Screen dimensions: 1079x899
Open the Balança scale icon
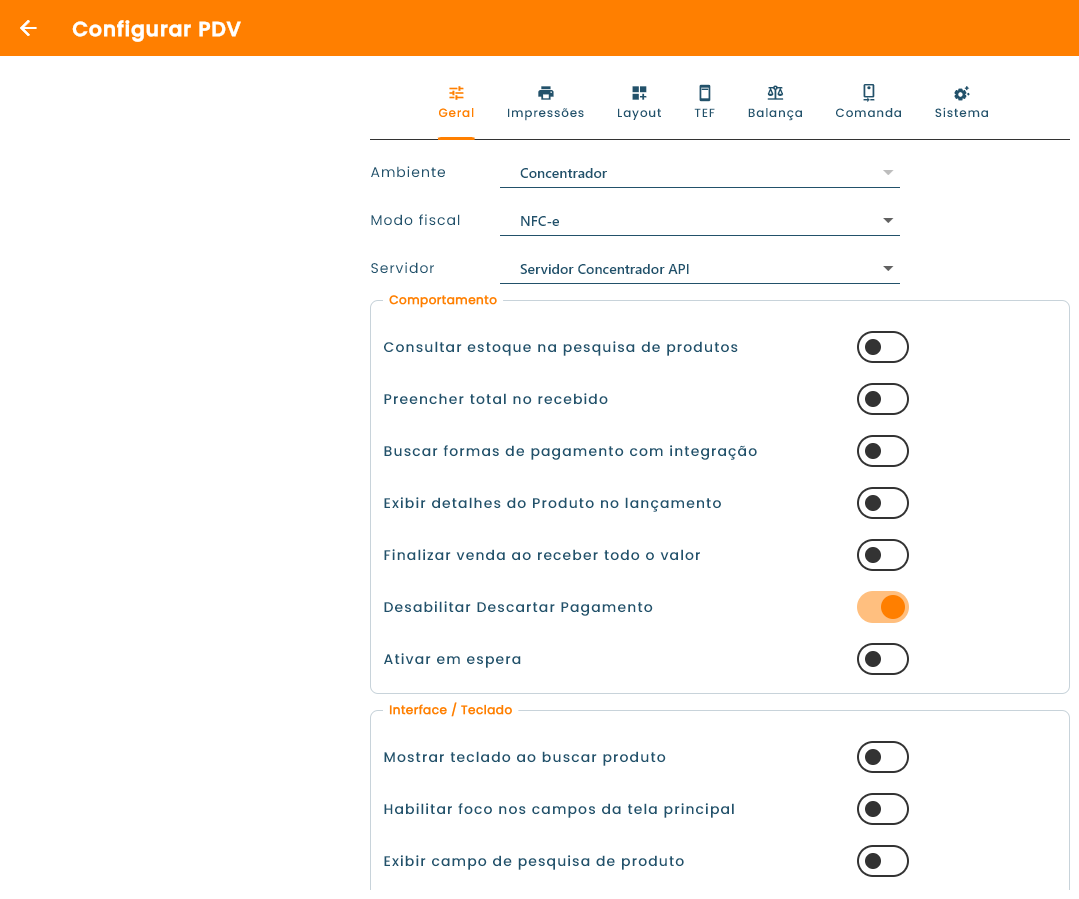pos(776,93)
